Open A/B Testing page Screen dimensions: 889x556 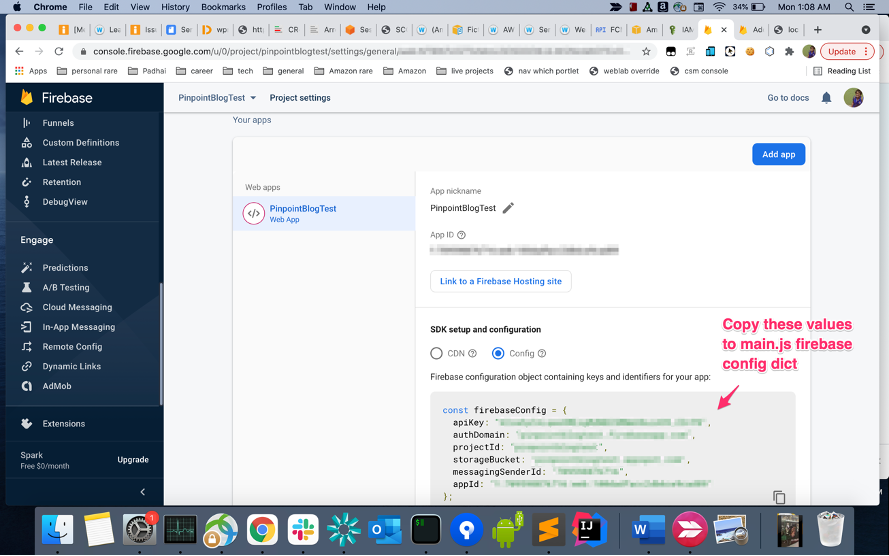[x=66, y=288]
